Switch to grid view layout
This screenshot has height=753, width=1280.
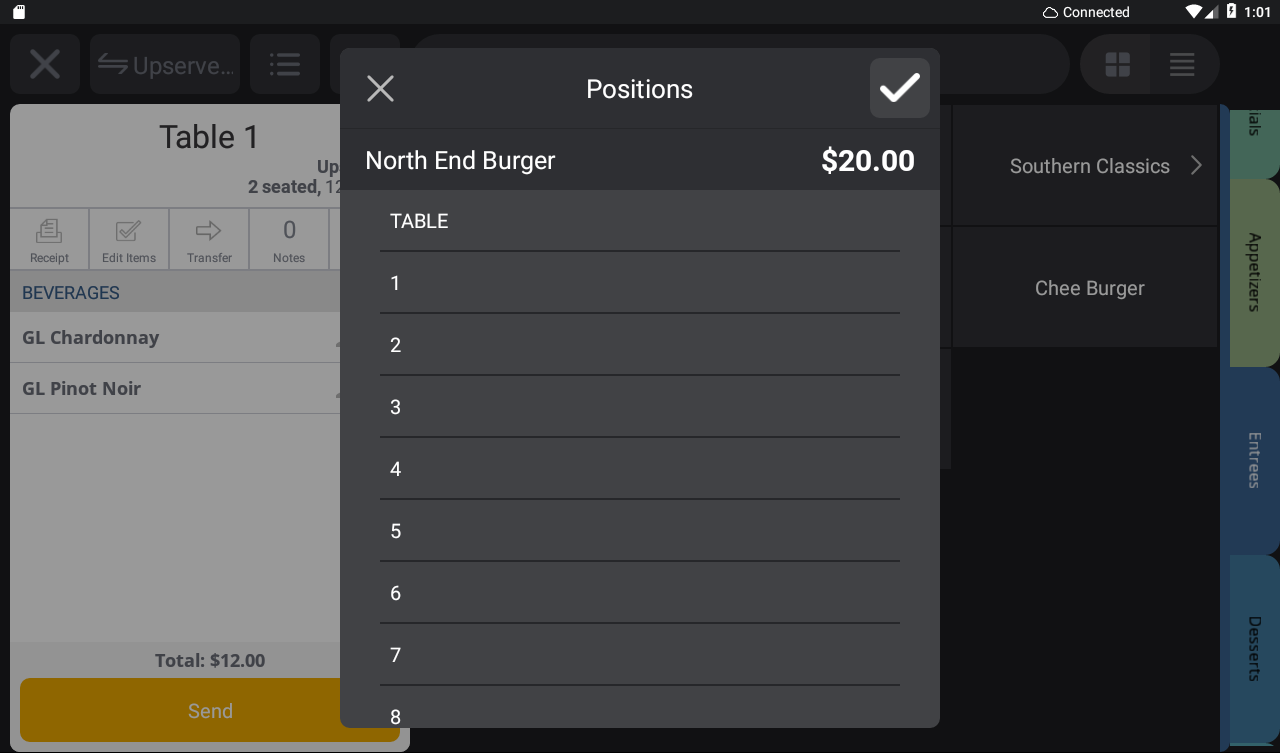(x=1117, y=65)
